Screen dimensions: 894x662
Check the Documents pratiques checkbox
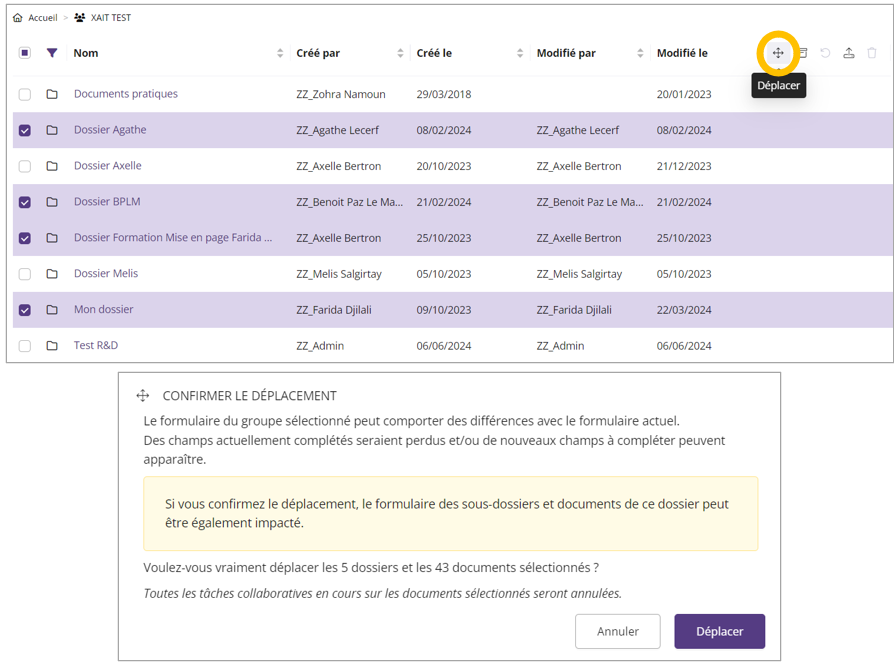(25, 94)
